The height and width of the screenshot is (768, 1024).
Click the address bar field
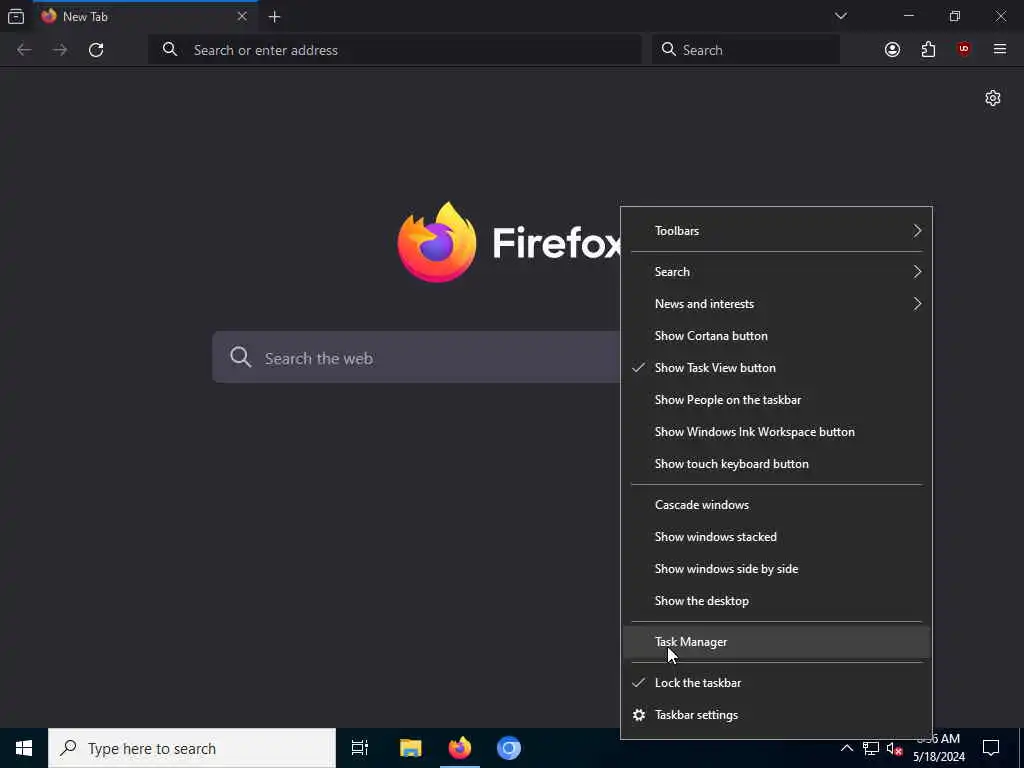(394, 50)
